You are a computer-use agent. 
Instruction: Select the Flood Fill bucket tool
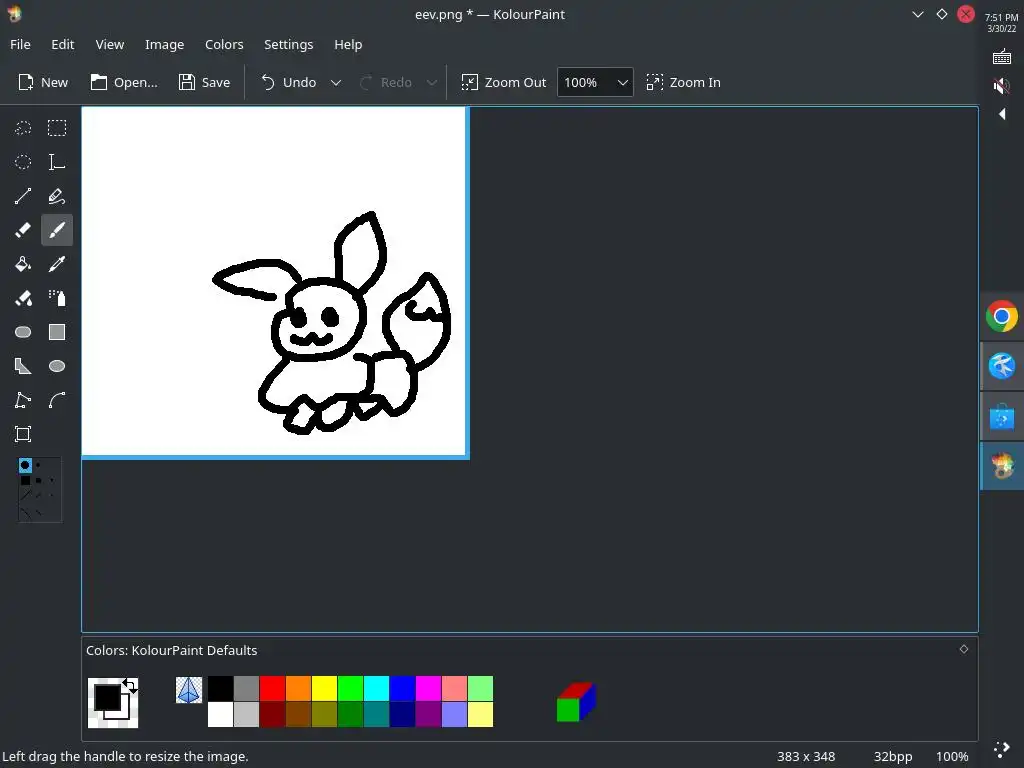23,264
